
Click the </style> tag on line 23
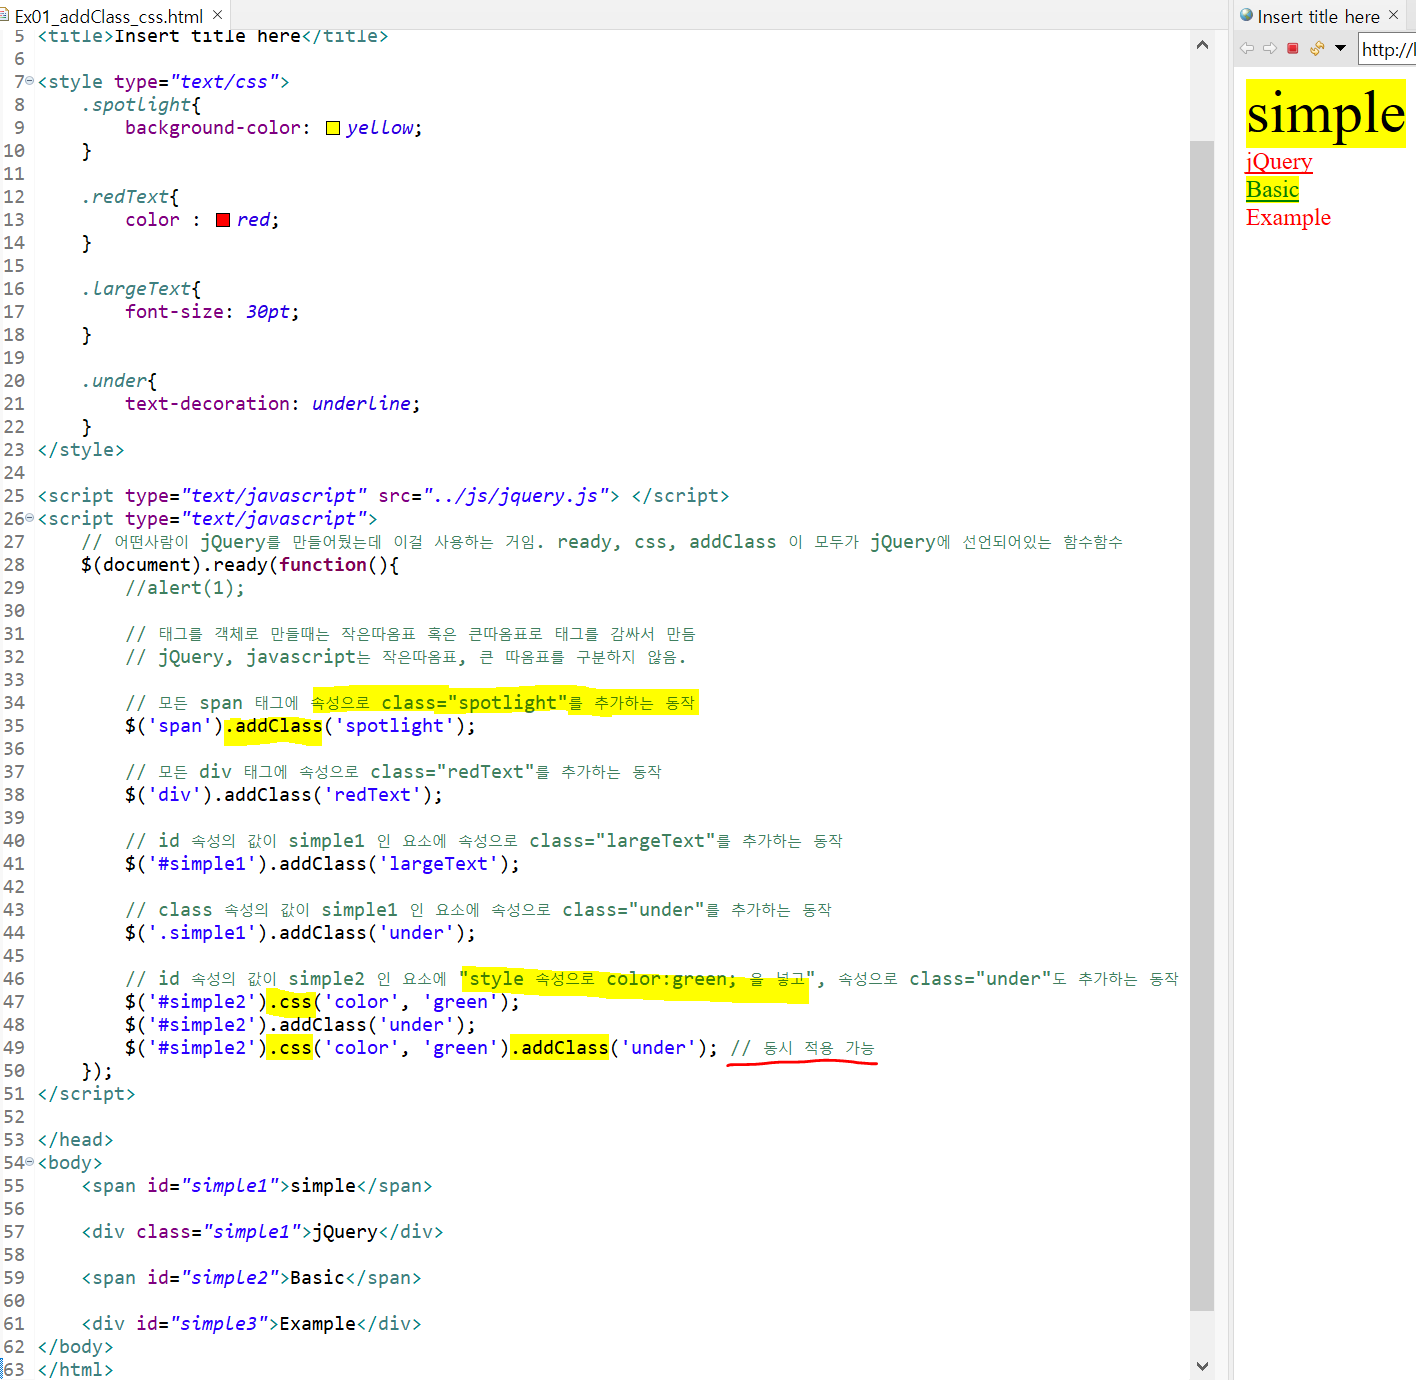(x=81, y=450)
